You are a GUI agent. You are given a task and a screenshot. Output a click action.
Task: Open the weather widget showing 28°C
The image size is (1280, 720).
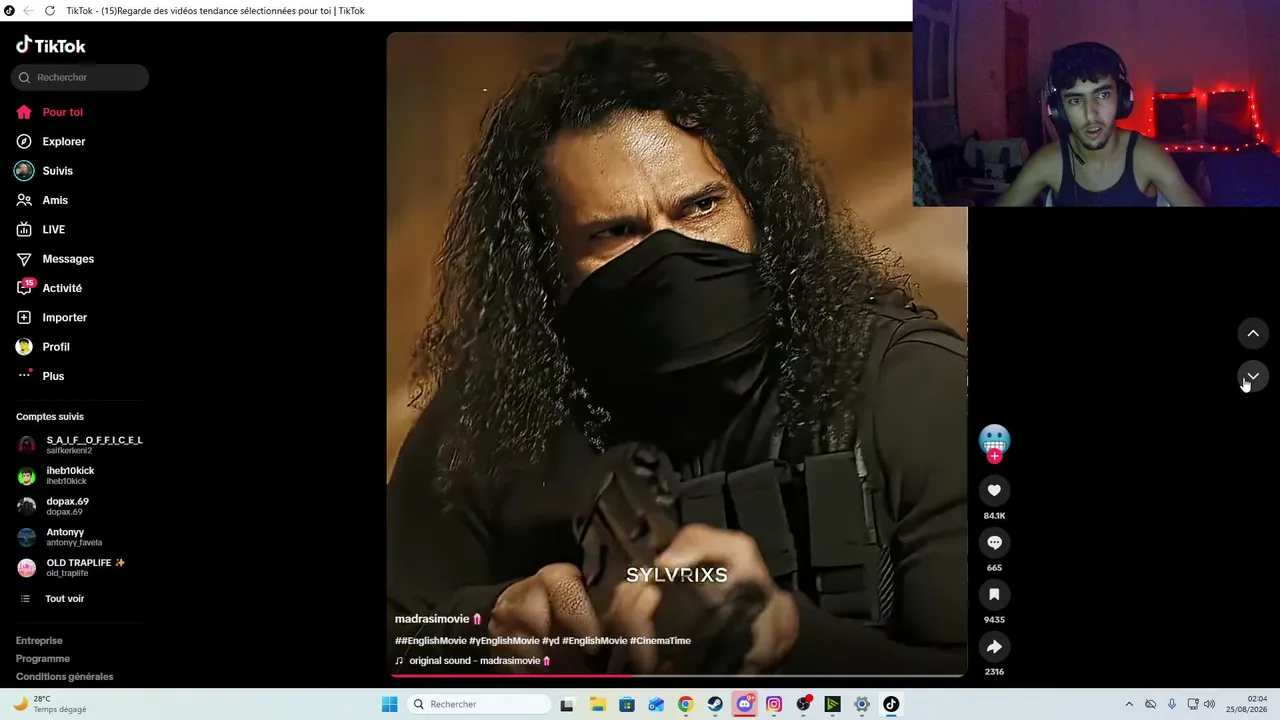click(x=50, y=704)
